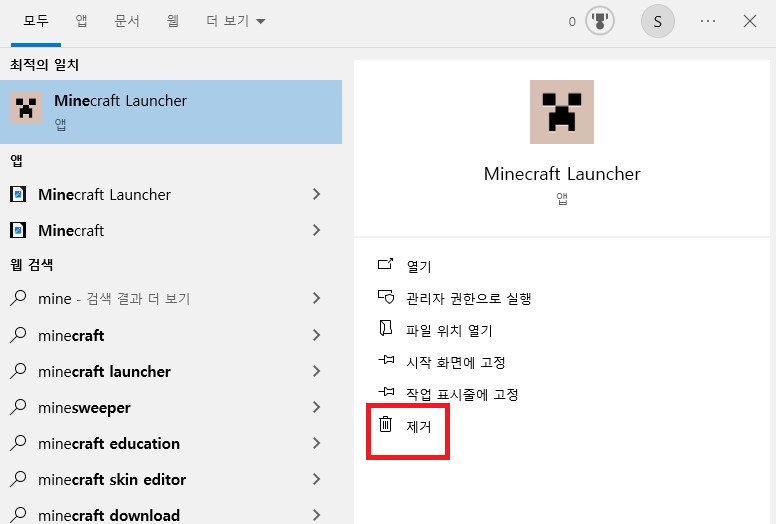Click the Minecraft Launcher title in preview pane
The image size is (776, 524).
[x=562, y=174]
